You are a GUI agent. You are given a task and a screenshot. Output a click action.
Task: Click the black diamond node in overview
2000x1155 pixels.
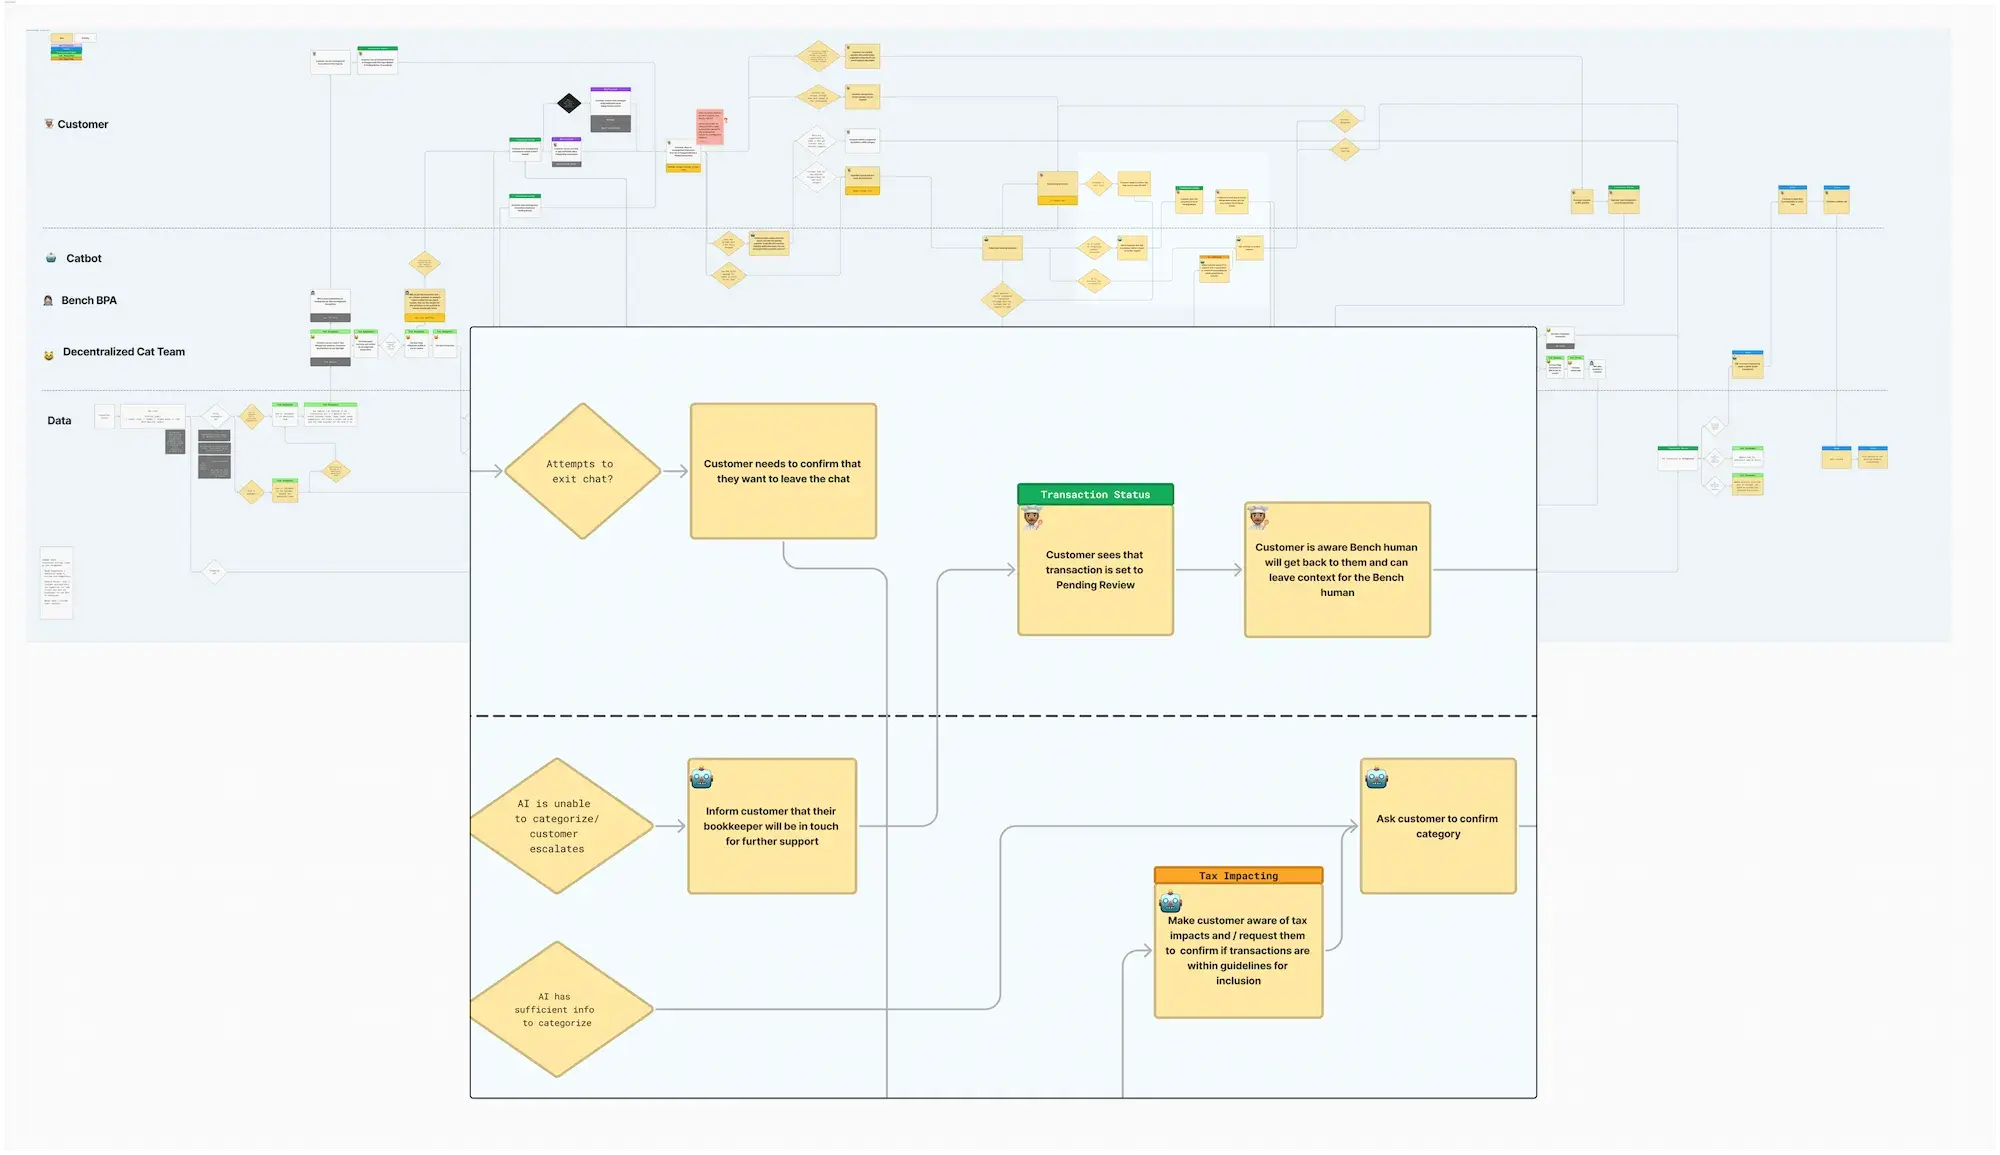[569, 103]
